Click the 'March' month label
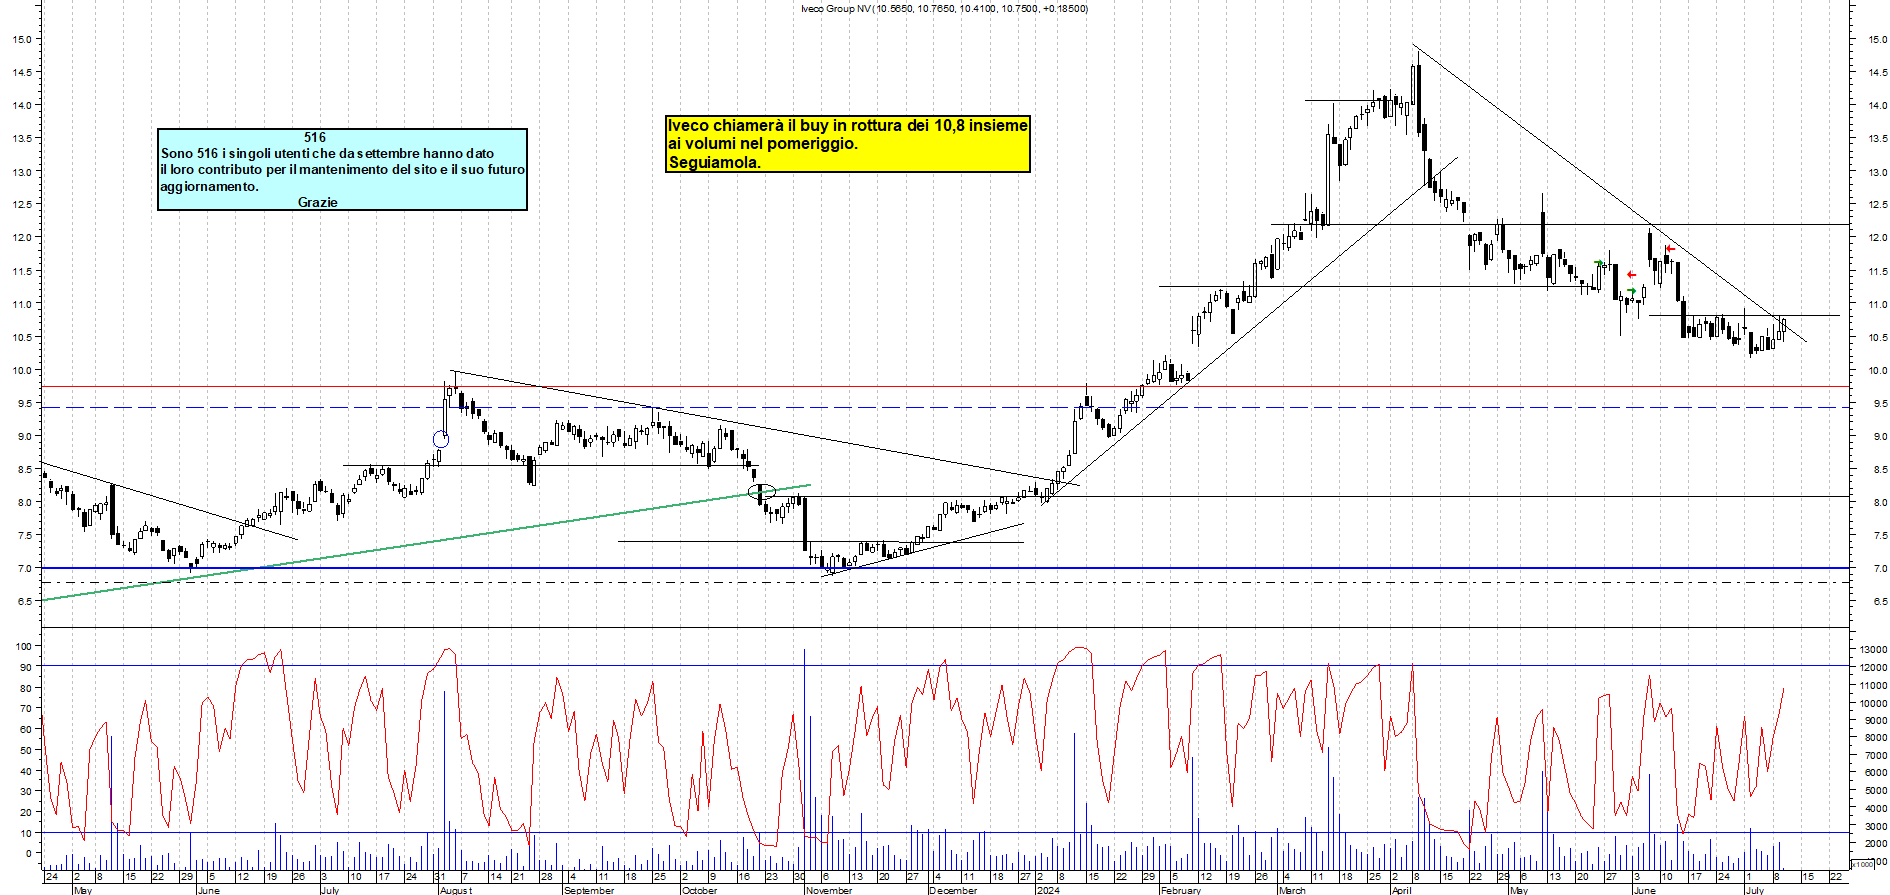Image resolution: width=1890 pixels, height=895 pixels. click(x=1292, y=890)
